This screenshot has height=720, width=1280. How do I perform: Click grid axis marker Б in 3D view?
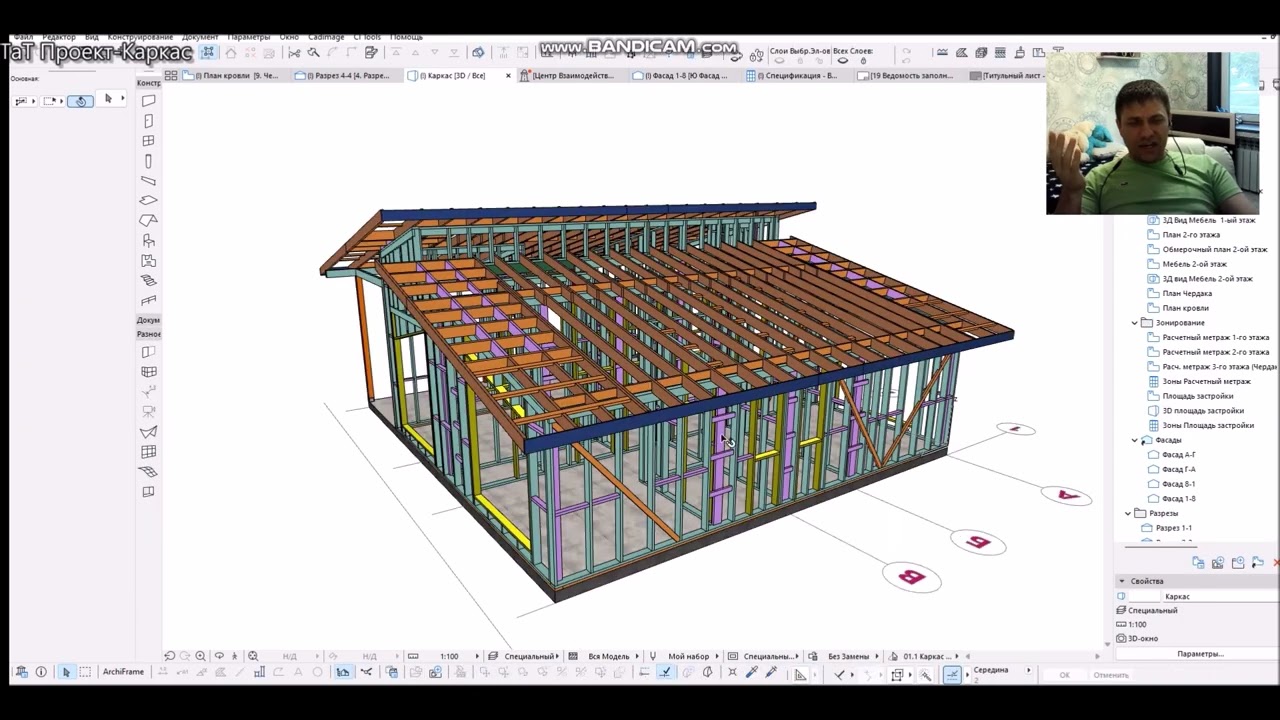pos(978,542)
